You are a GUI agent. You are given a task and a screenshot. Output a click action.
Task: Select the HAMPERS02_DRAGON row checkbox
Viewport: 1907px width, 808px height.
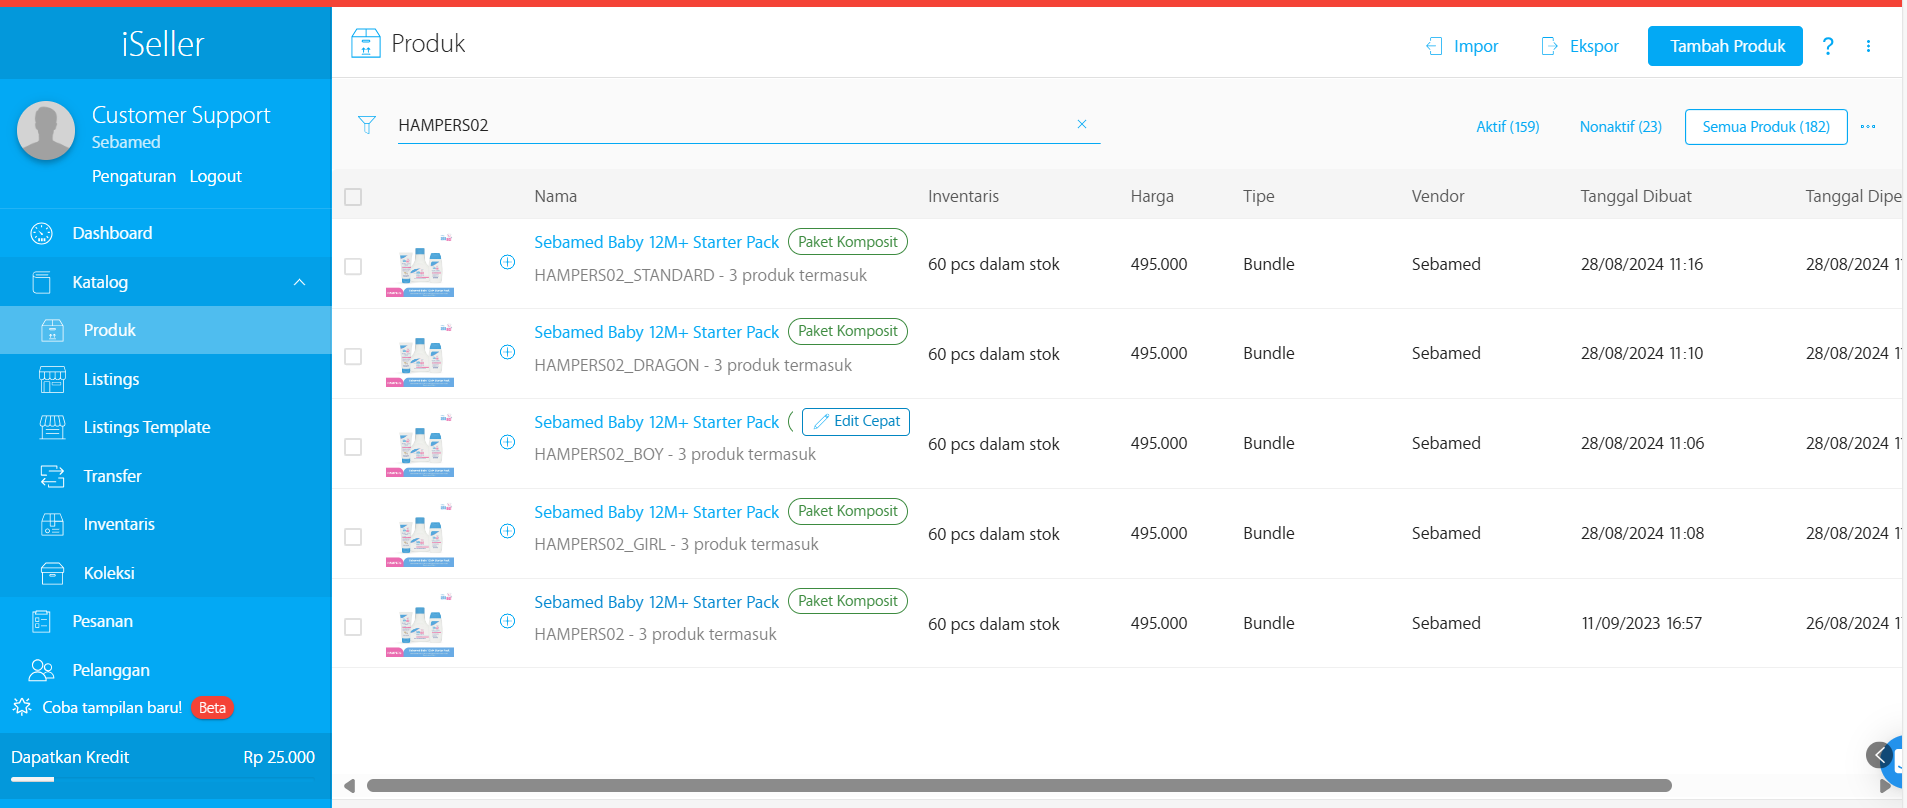353,357
